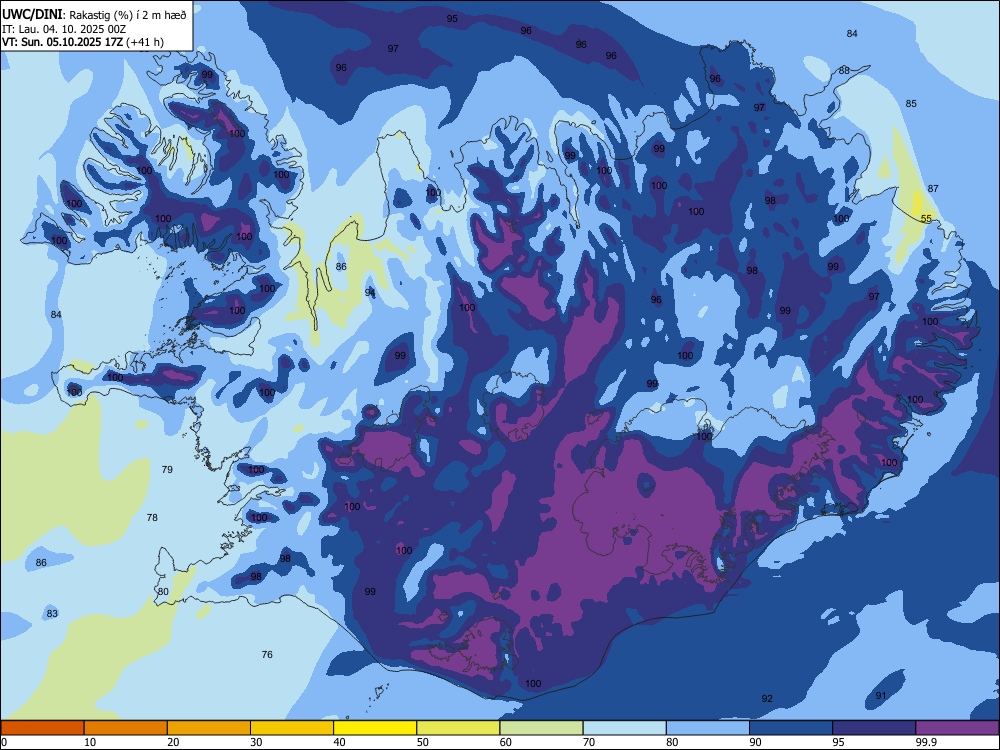This screenshot has height=750, width=1000.
Task: Click the '10' legend tick label
Action: [x=90, y=742]
